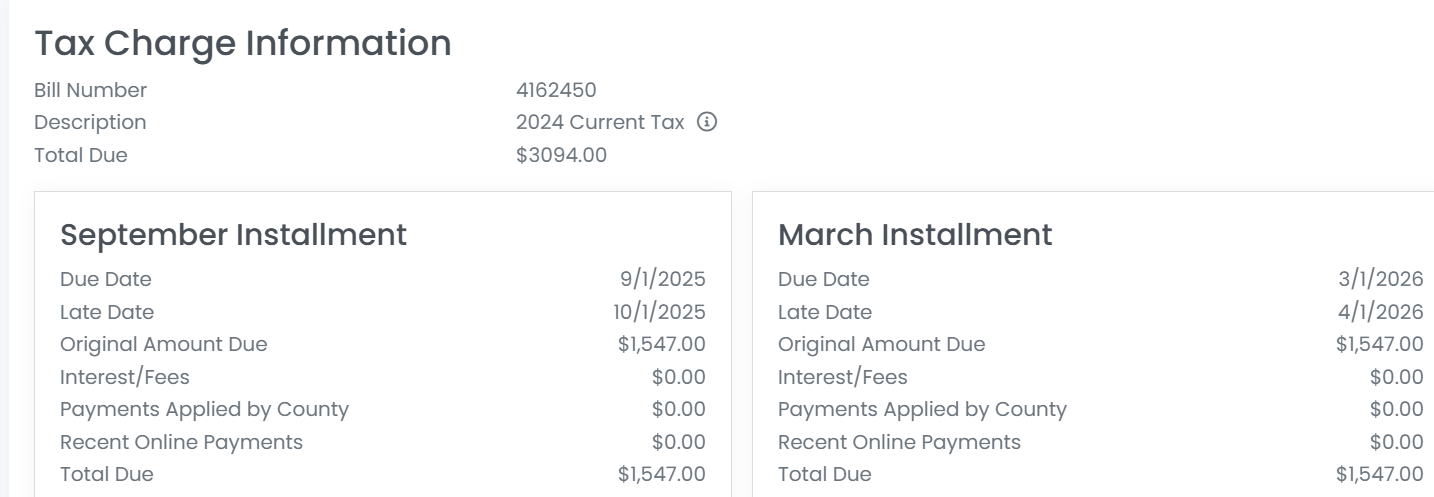1434x497 pixels.
Task: Click the March Installment heading
Action: 915,235
